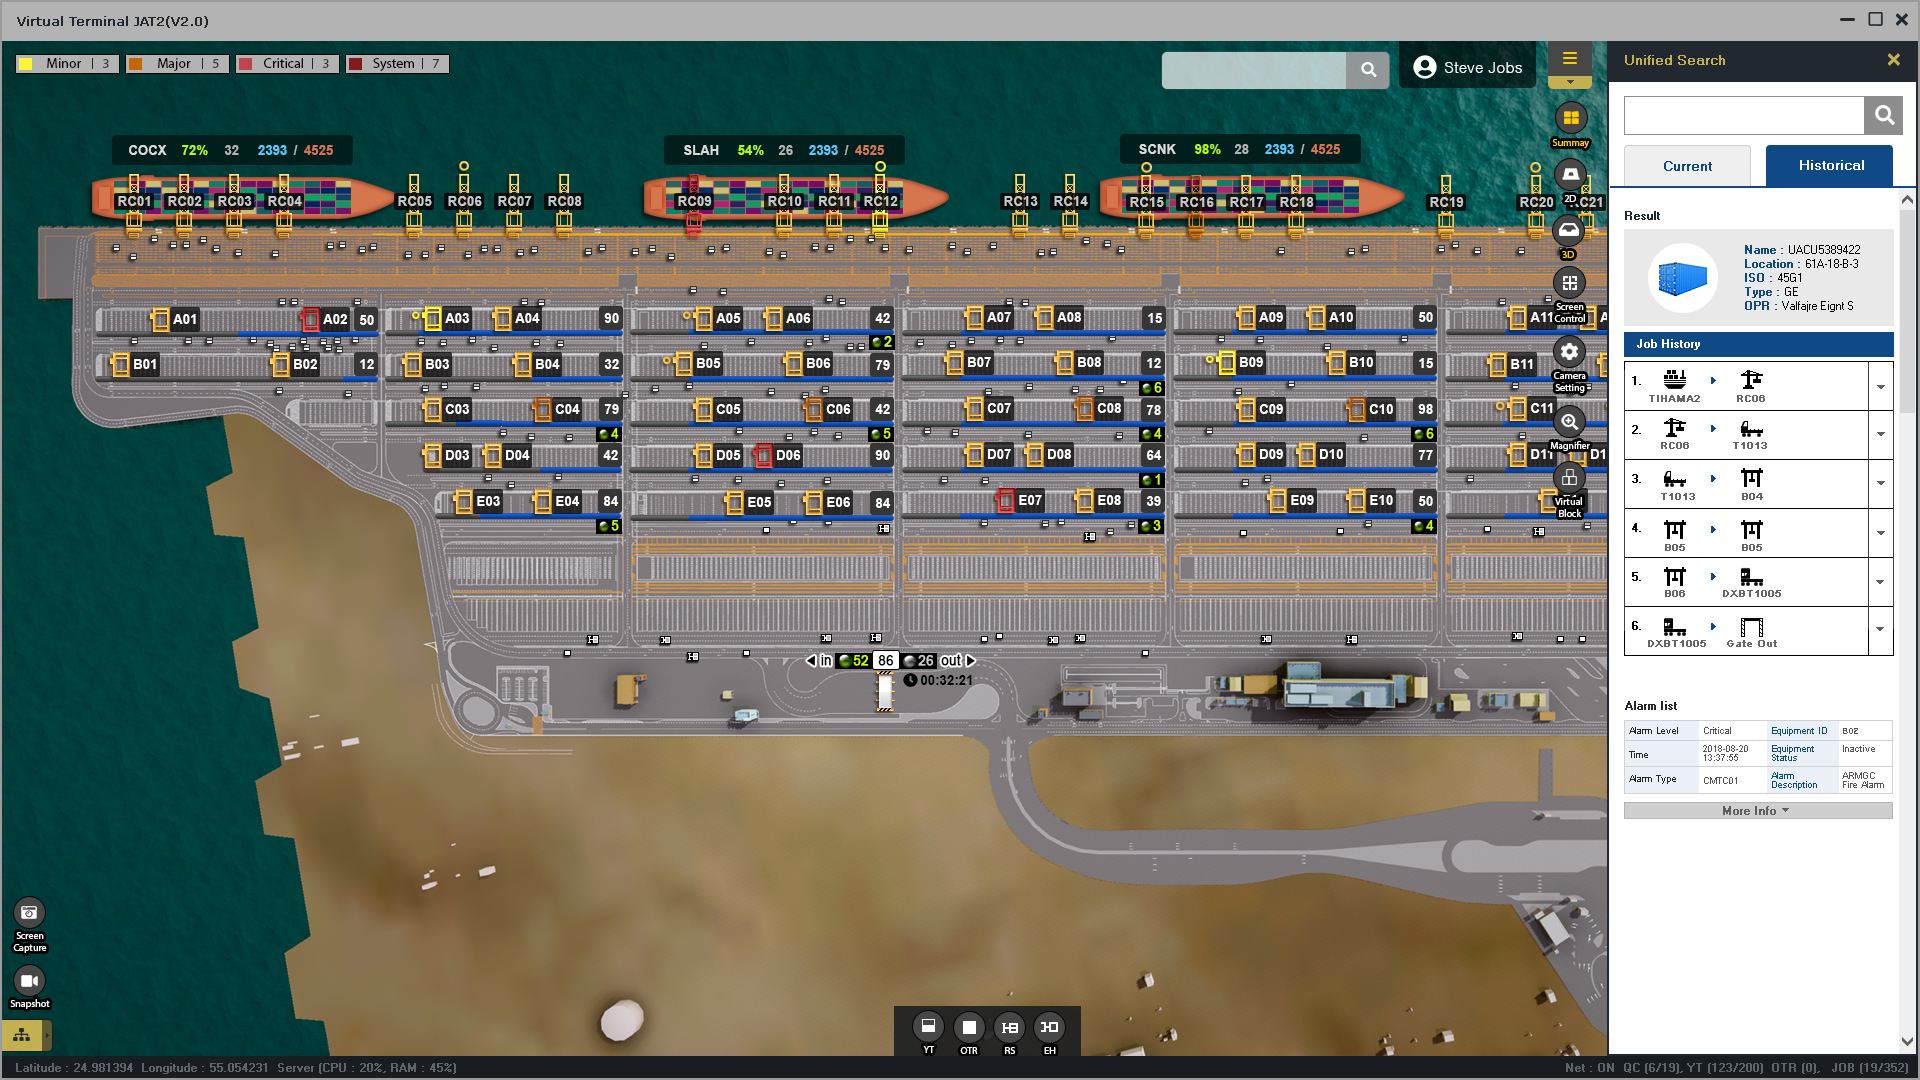Open the Screen Control tool

click(x=1569, y=284)
